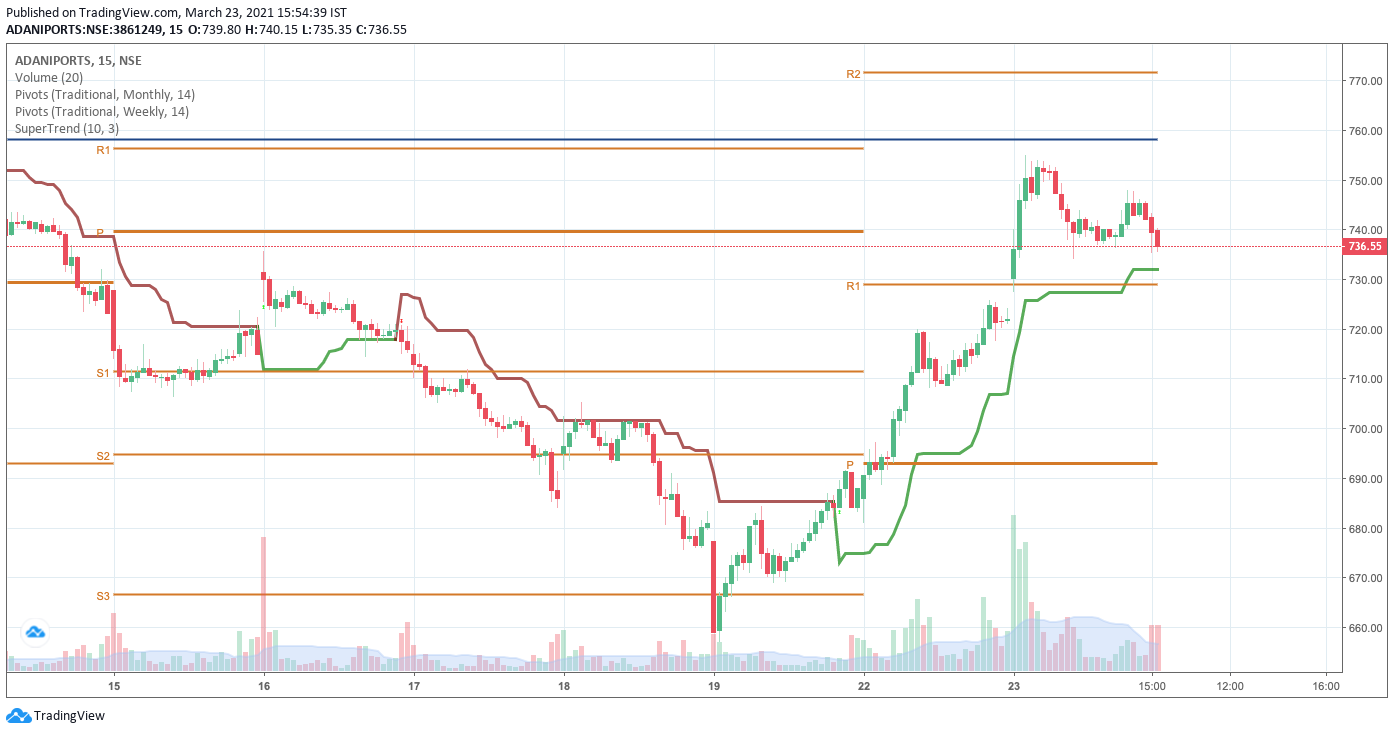The height and width of the screenshot is (734, 1394).
Task: Click the P pivot label near 693
Action: pos(850,465)
